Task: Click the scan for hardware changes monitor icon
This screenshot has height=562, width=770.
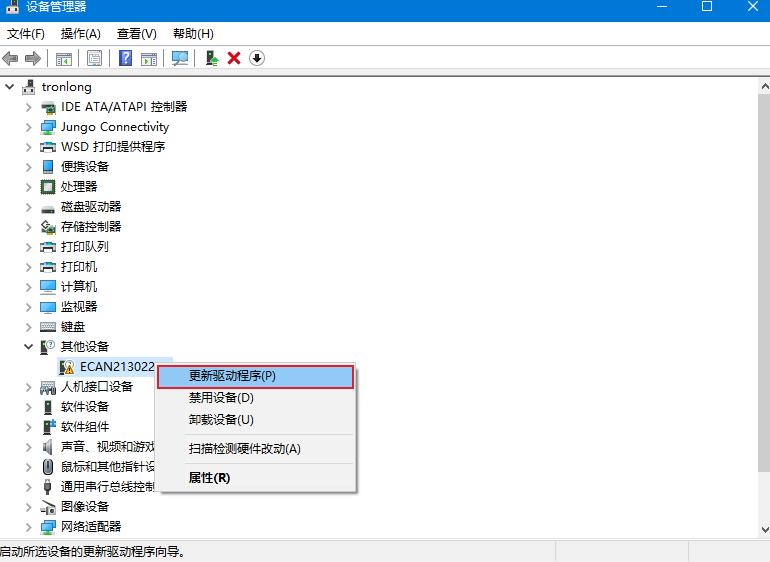Action: coord(180,58)
